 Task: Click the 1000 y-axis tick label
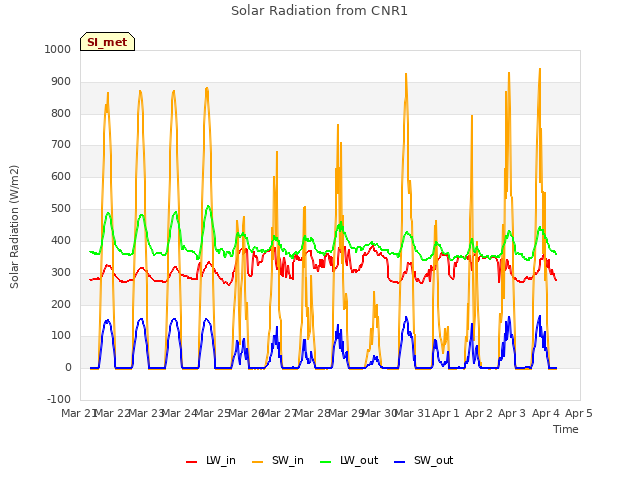pyautogui.click(x=58, y=49)
